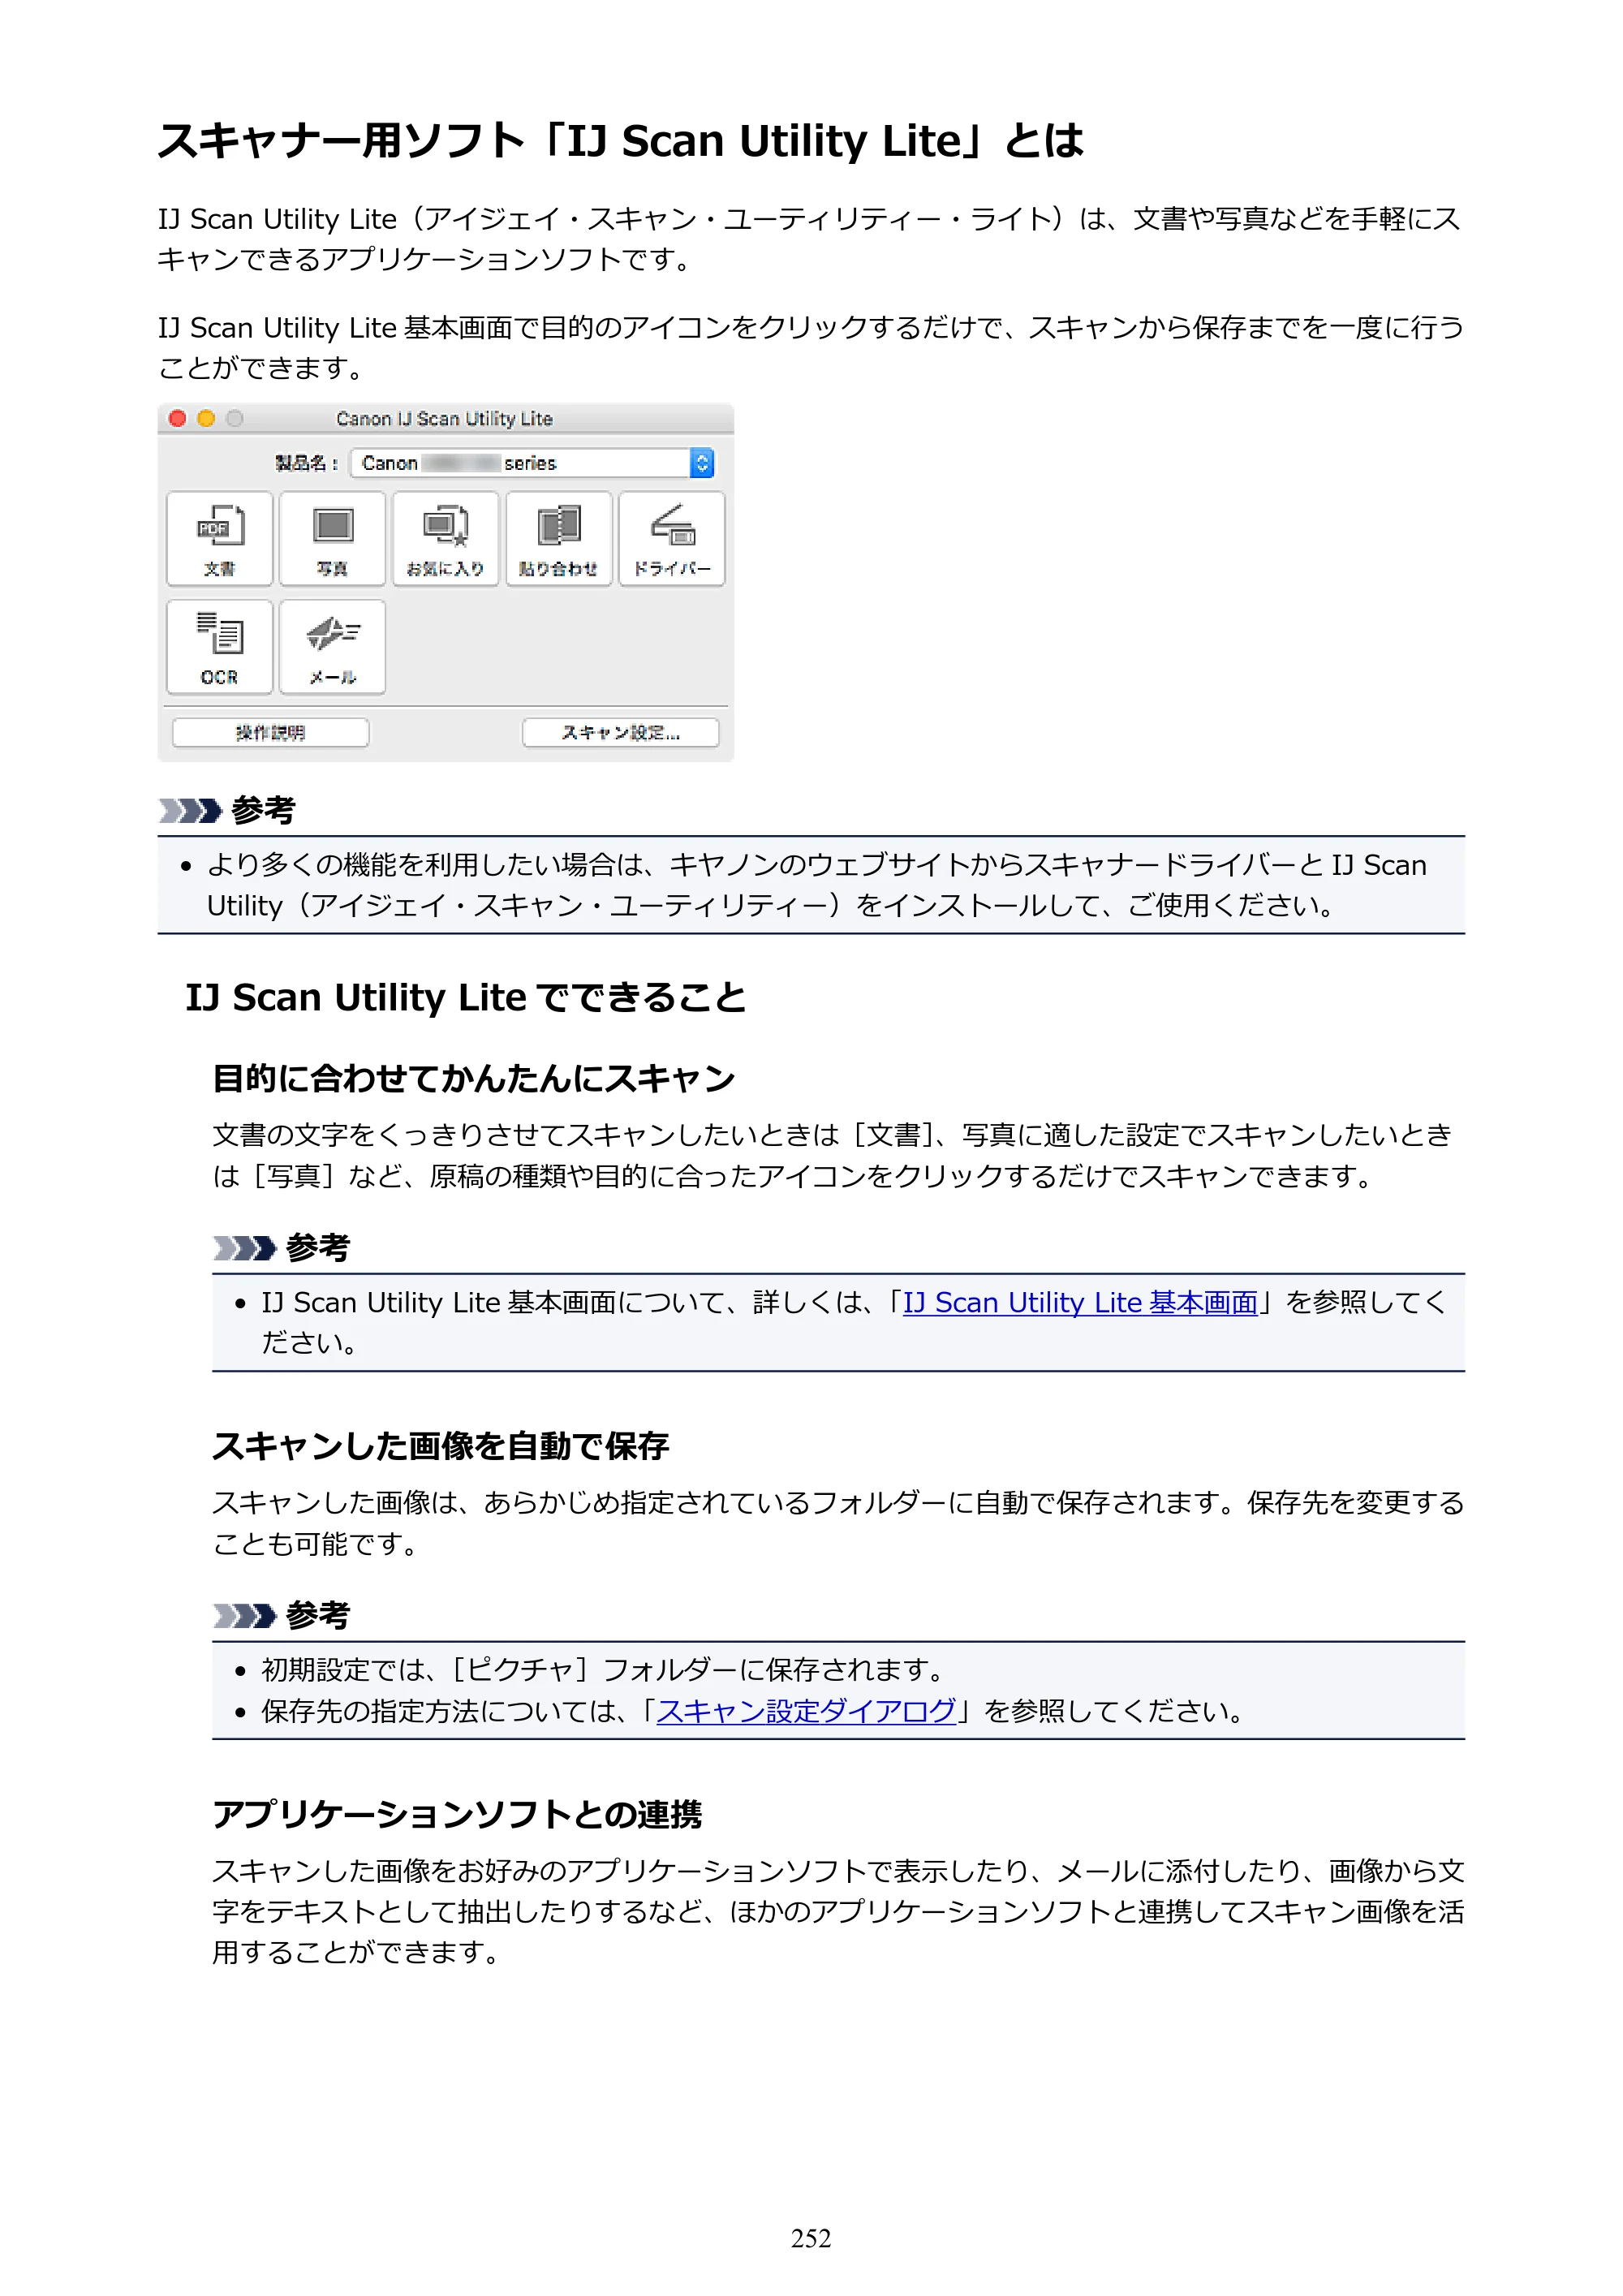Screen dimensions: 1623x2296
Task: Minimize window with the yellow button
Action: (x=206, y=419)
